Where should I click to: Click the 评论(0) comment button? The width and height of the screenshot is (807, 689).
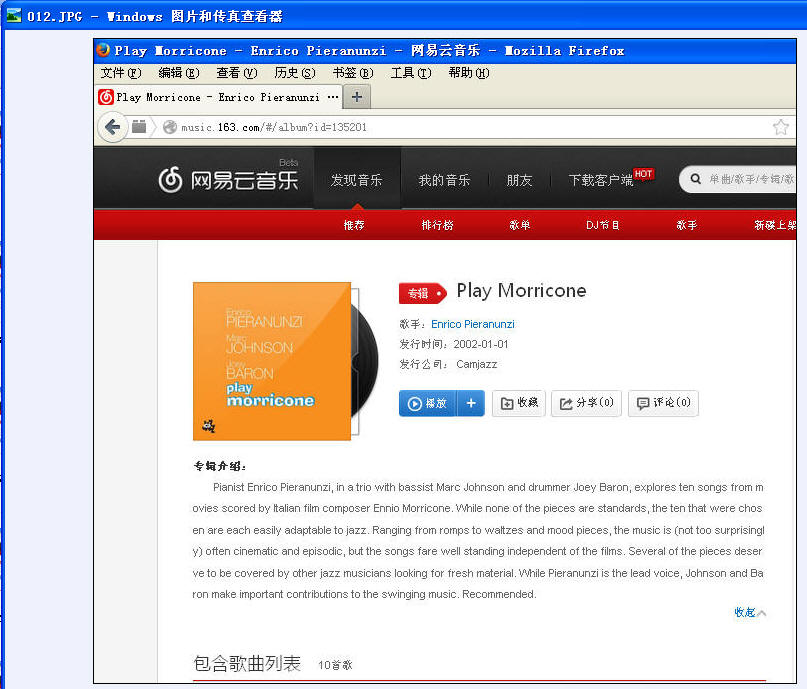point(663,403)
